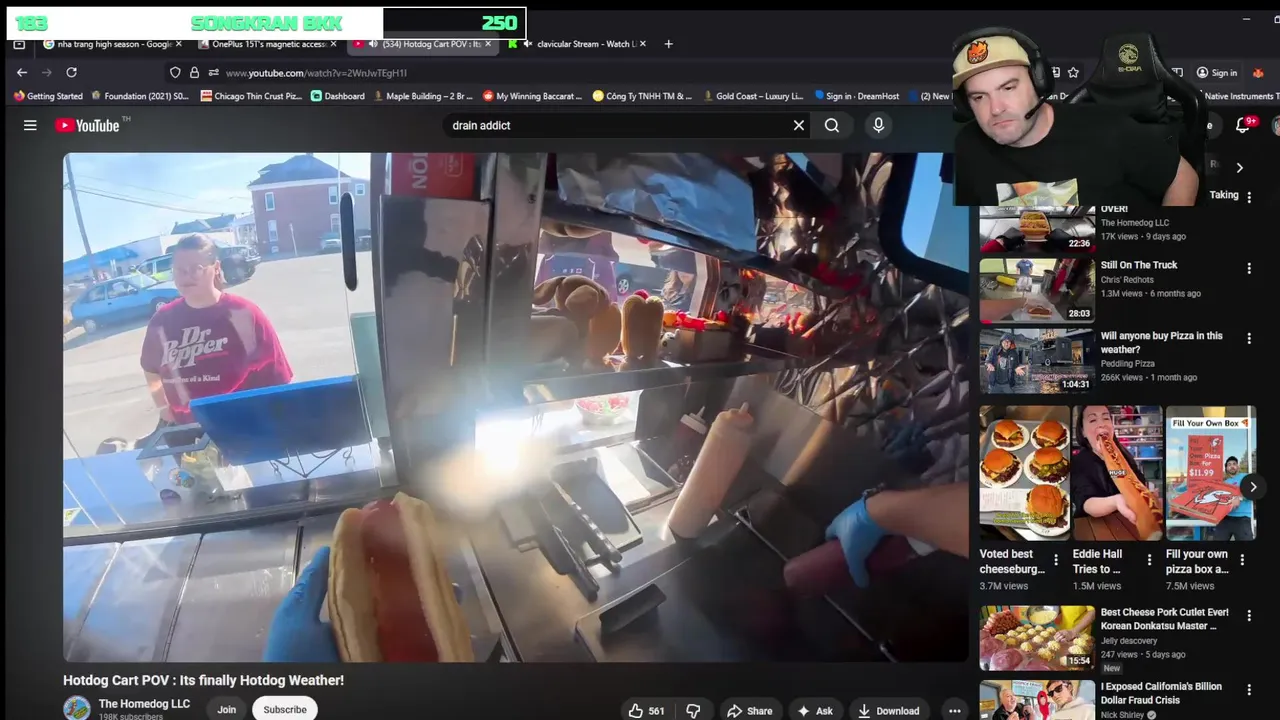1280x720 pixels.
Task: Open The Homedog LLC channel name link
Action: click(x=144, y=704)
